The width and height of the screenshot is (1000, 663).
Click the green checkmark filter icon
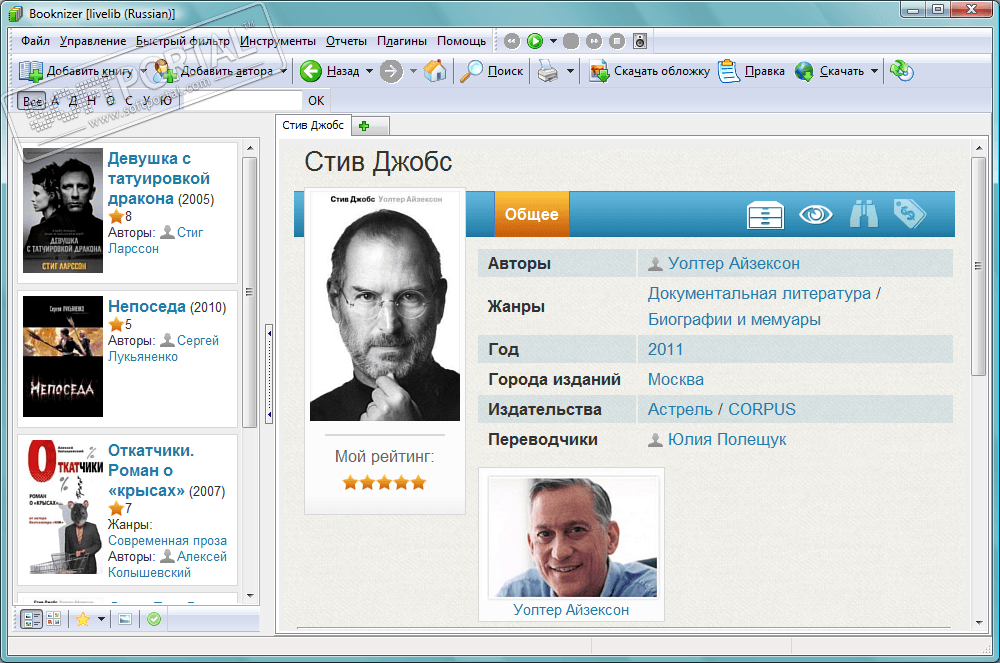154,619
